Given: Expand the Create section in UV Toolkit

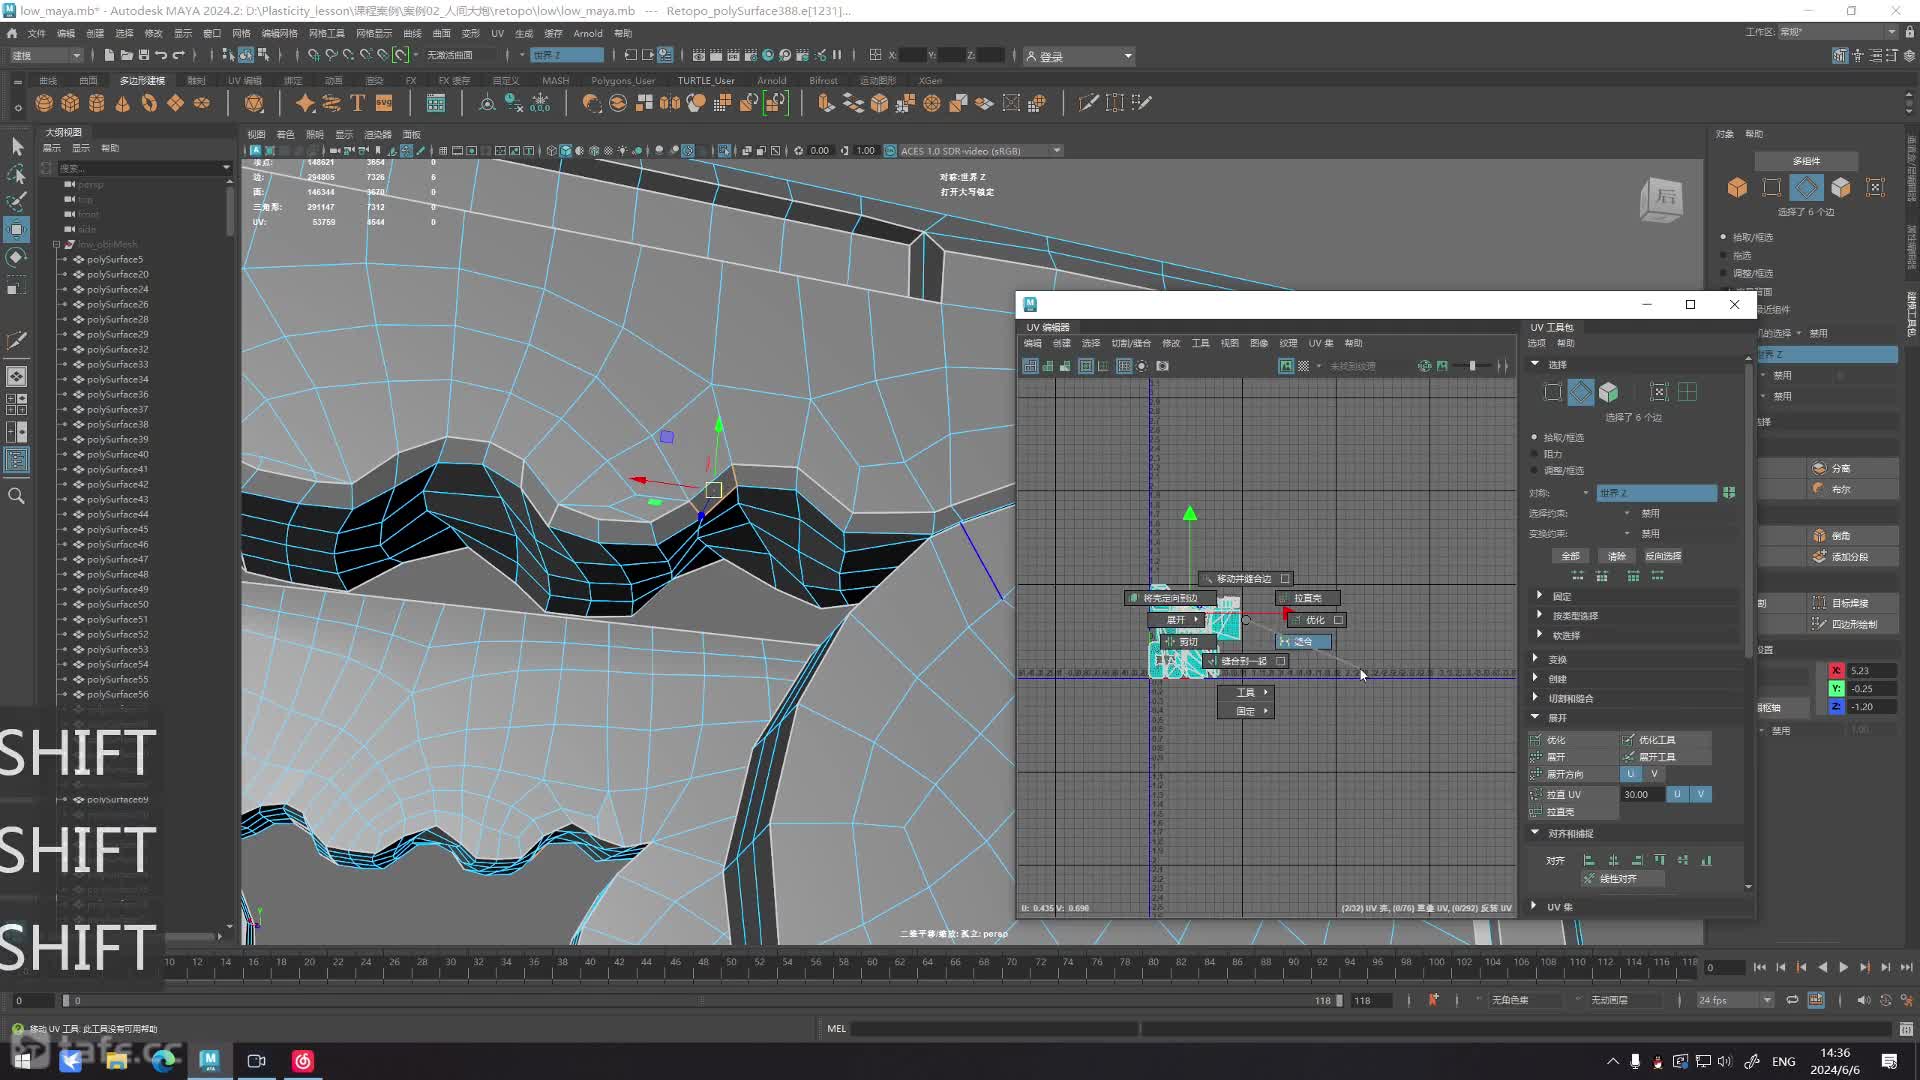Looking at the screenshot, I should [x=1535, y=678].
